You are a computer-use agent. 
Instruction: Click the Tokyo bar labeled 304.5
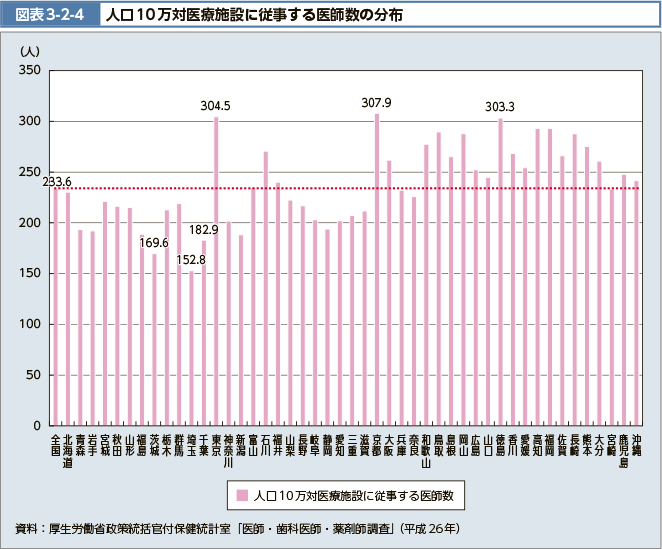pyautogui.click(x=216, y=271)
